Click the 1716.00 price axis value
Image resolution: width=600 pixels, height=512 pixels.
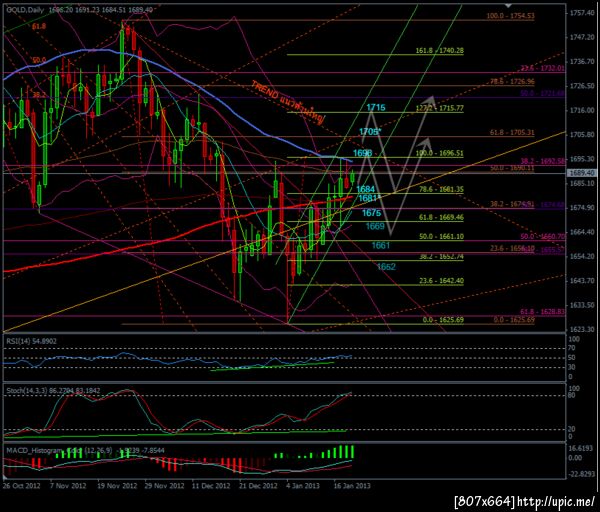coord(582,110)
